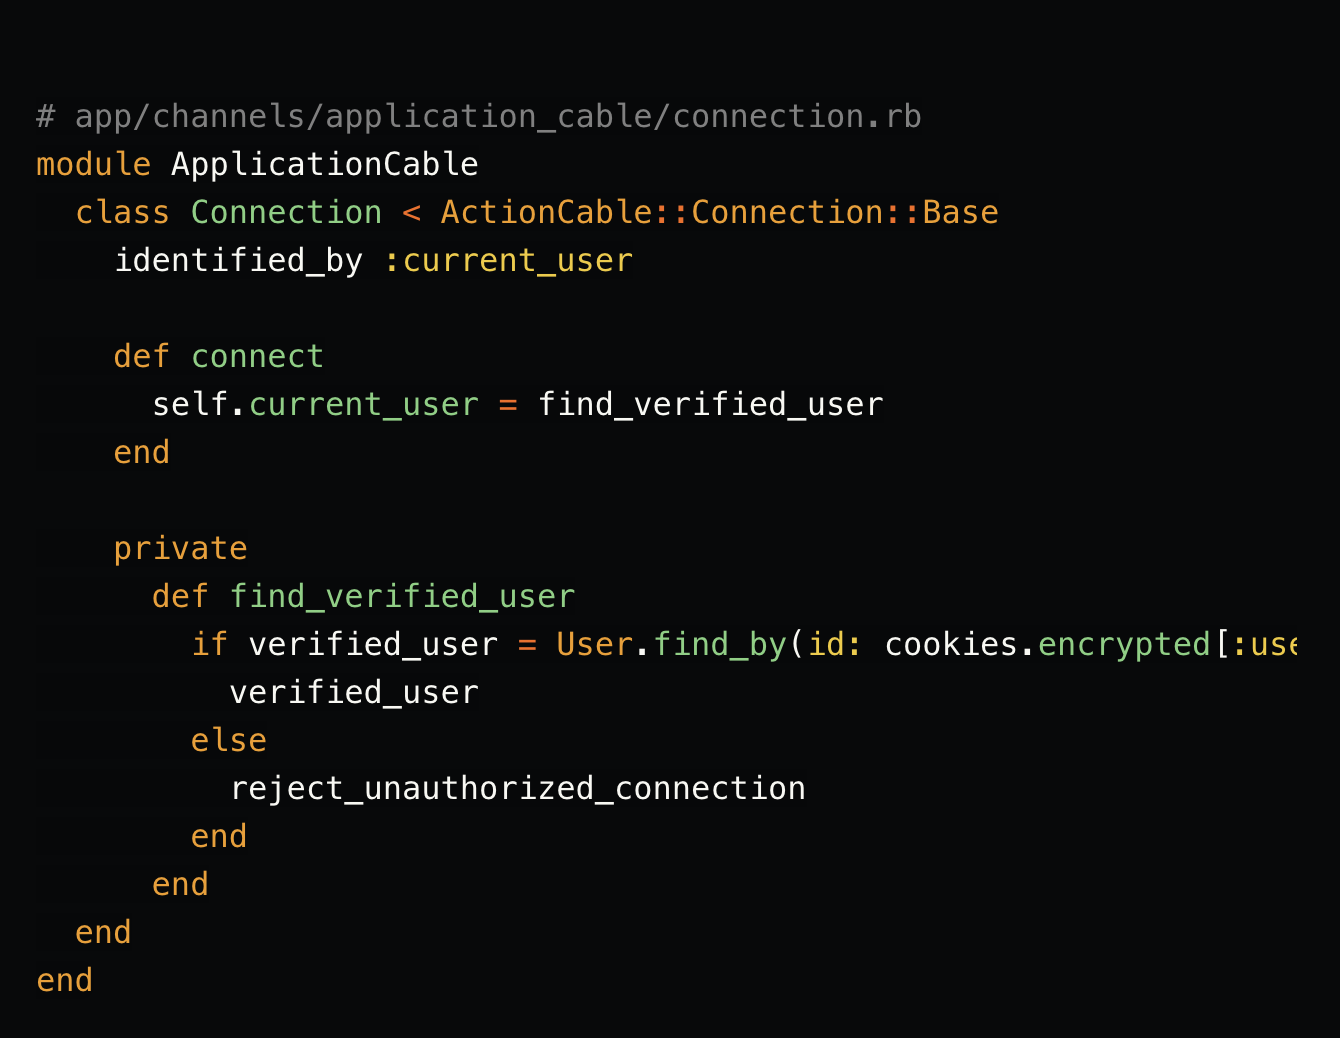1340x1038 pixels.
Task: Click "self" in the connect method
Action: point(190,404)
